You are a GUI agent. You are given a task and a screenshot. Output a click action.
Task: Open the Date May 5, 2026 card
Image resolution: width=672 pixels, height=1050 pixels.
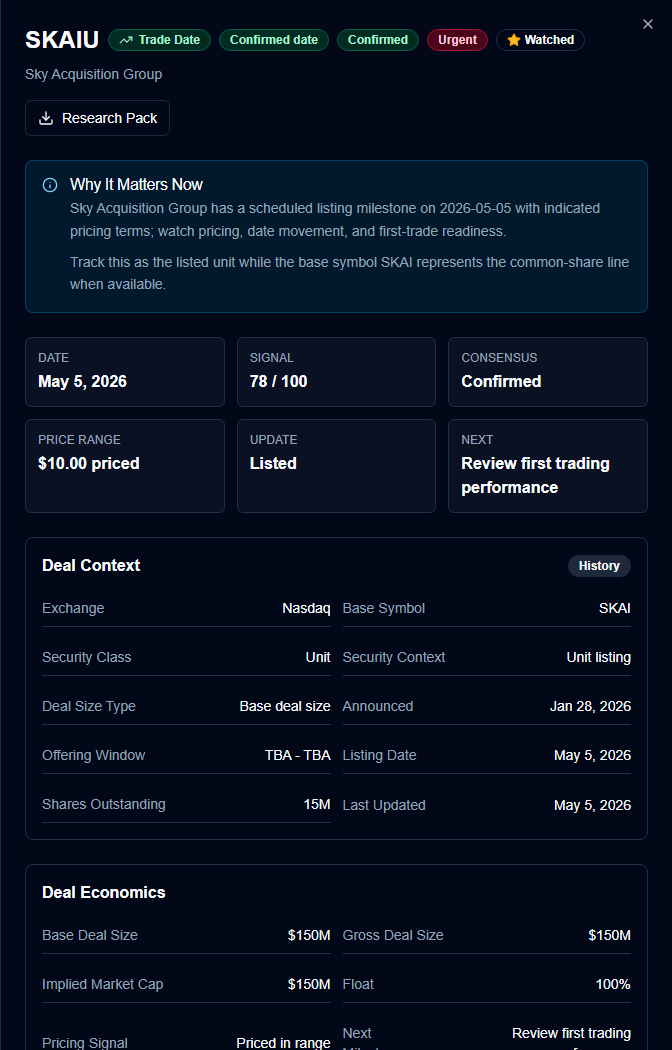coord(124,372)
